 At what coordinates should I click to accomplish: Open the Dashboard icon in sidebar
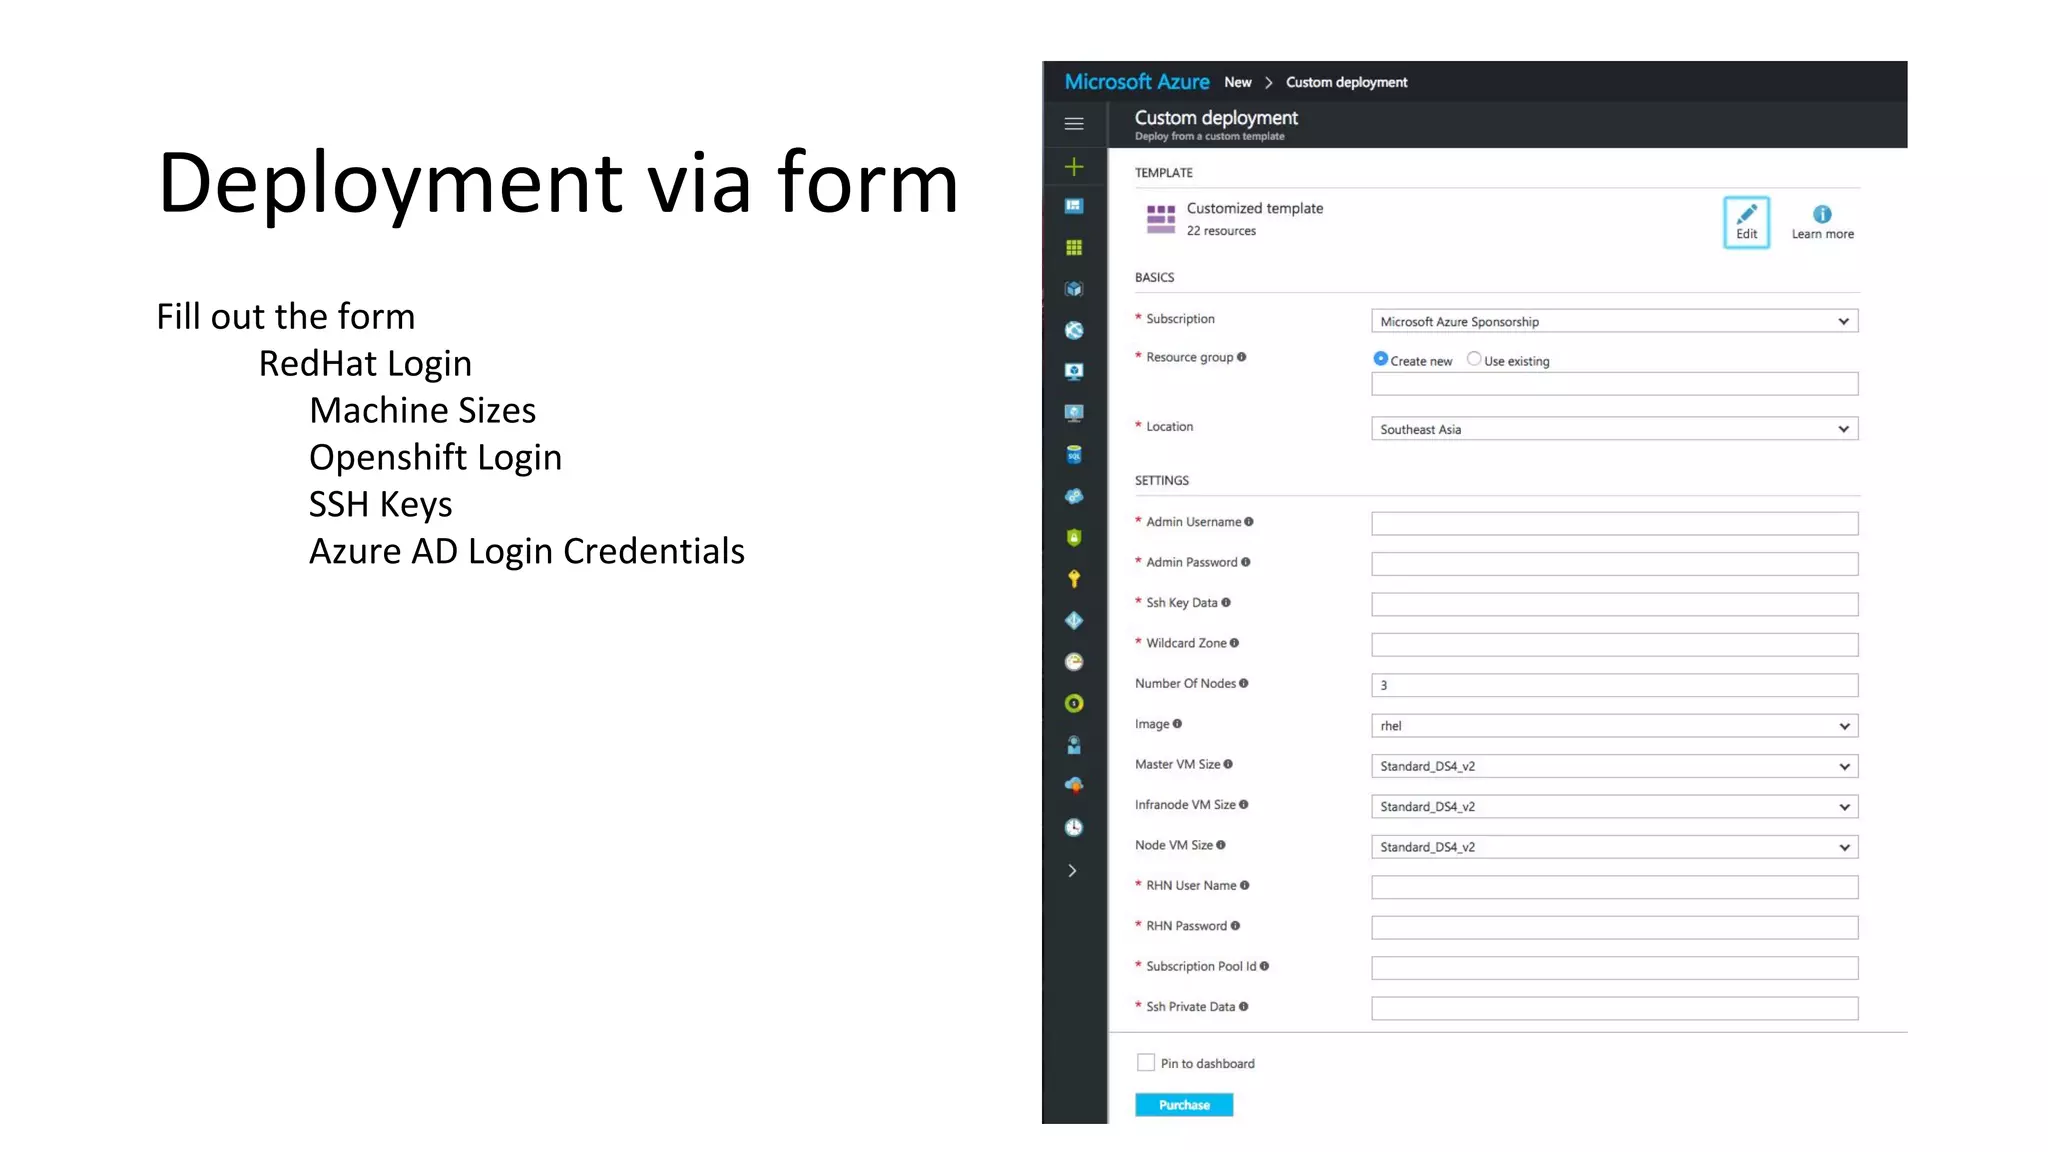coord(1074,206)
